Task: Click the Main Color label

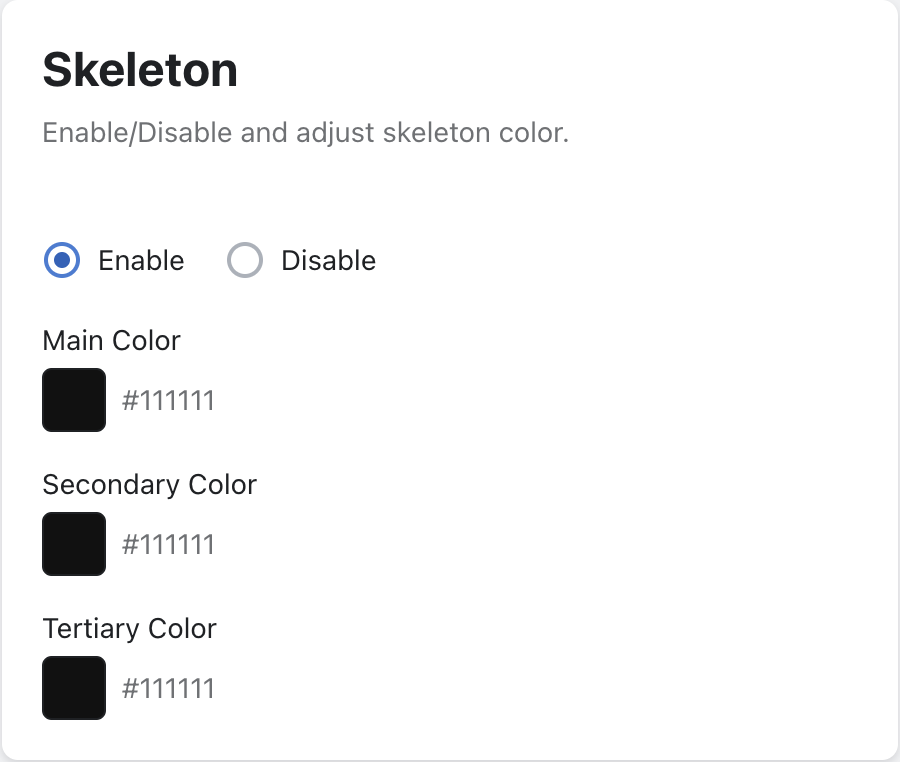Action: 111,341
